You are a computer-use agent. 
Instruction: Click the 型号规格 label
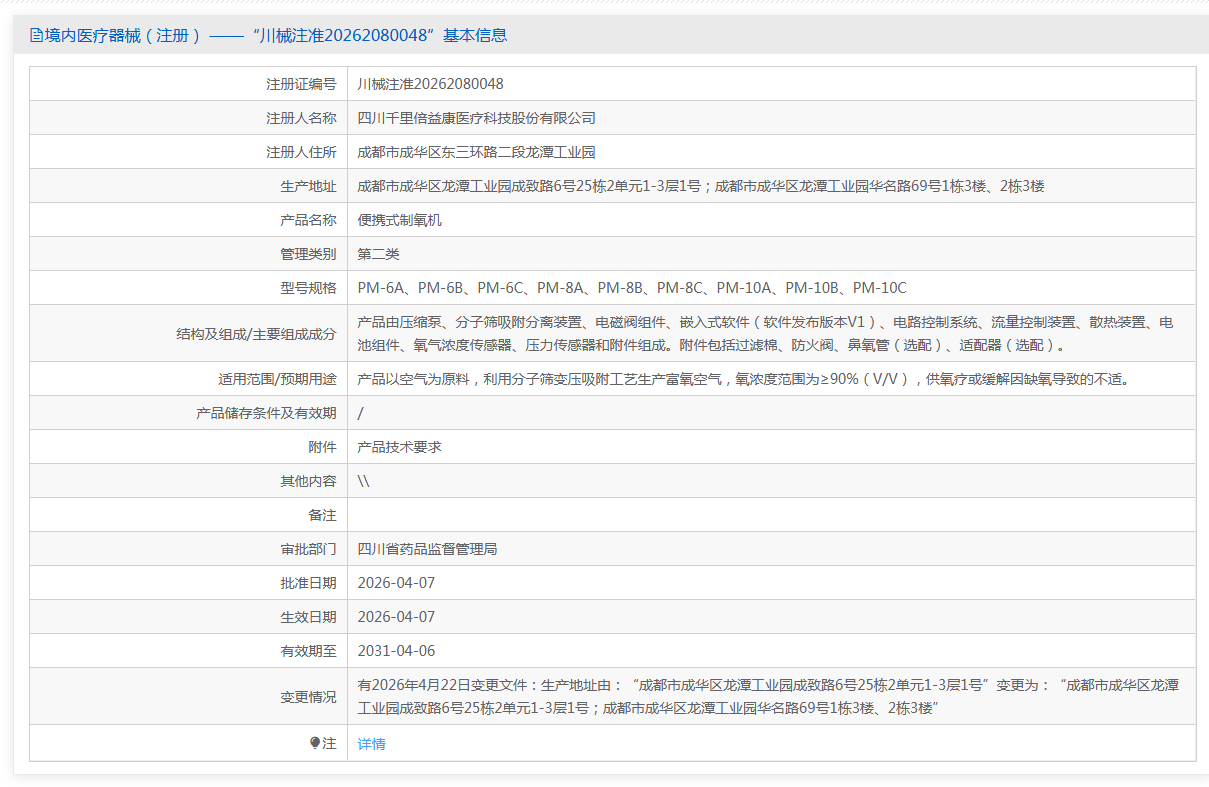click(308, 288)
